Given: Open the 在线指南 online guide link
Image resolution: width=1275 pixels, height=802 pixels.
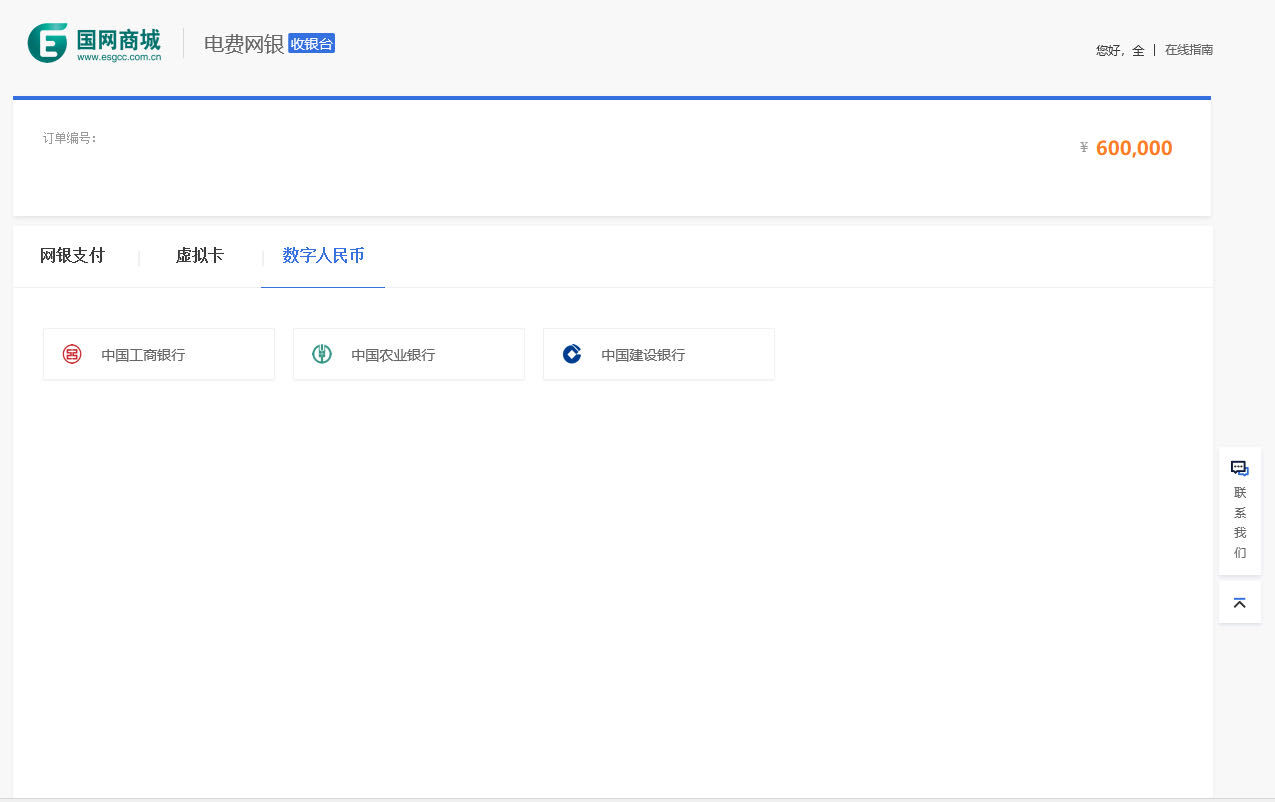Looking at the screenshot, I should [x=1188, y=50].
